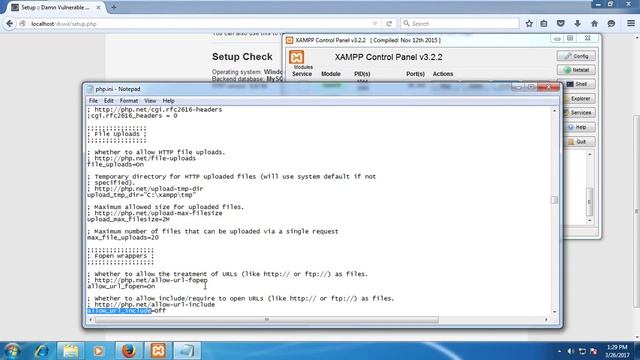Reload the page in Firefox
The image size is (640, 360).
tap(389, 24)
